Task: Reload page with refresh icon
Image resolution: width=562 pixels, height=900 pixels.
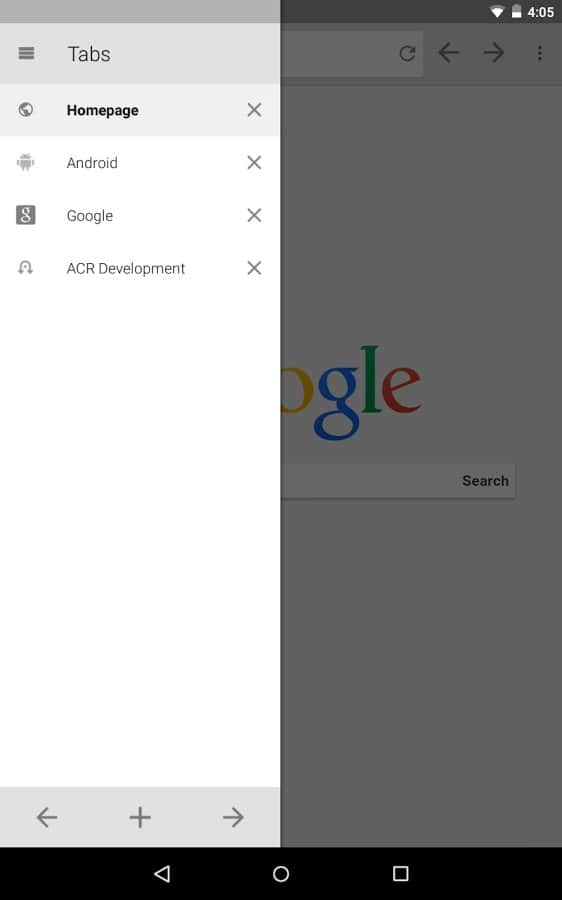Action: click(x=408, y=53)
